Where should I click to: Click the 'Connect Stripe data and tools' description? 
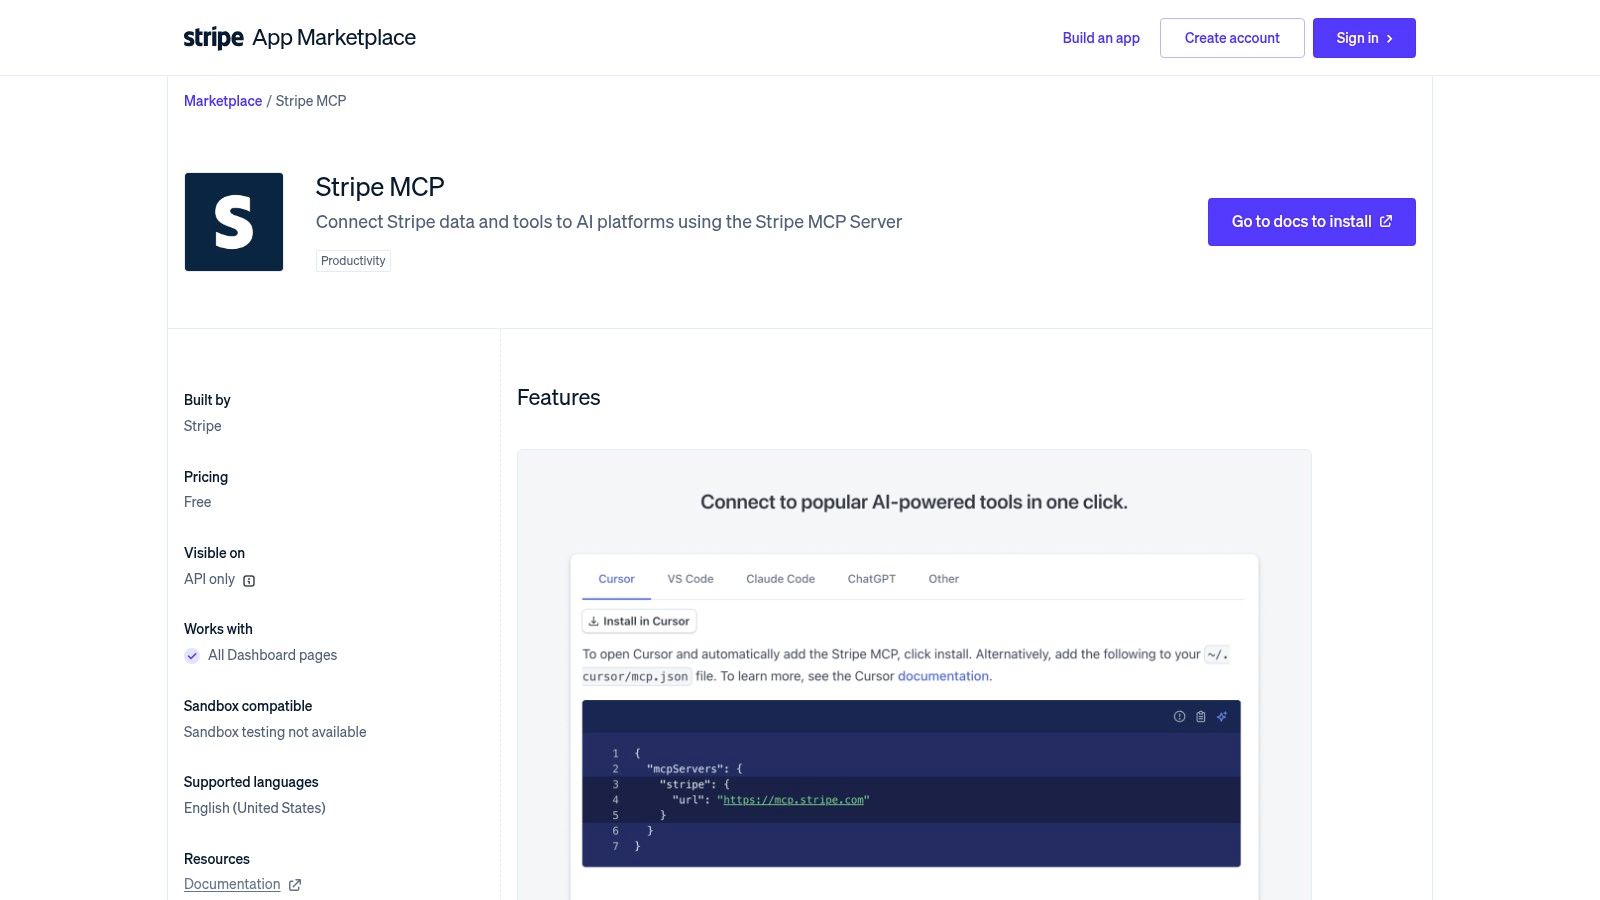click(x=609, y=222)
